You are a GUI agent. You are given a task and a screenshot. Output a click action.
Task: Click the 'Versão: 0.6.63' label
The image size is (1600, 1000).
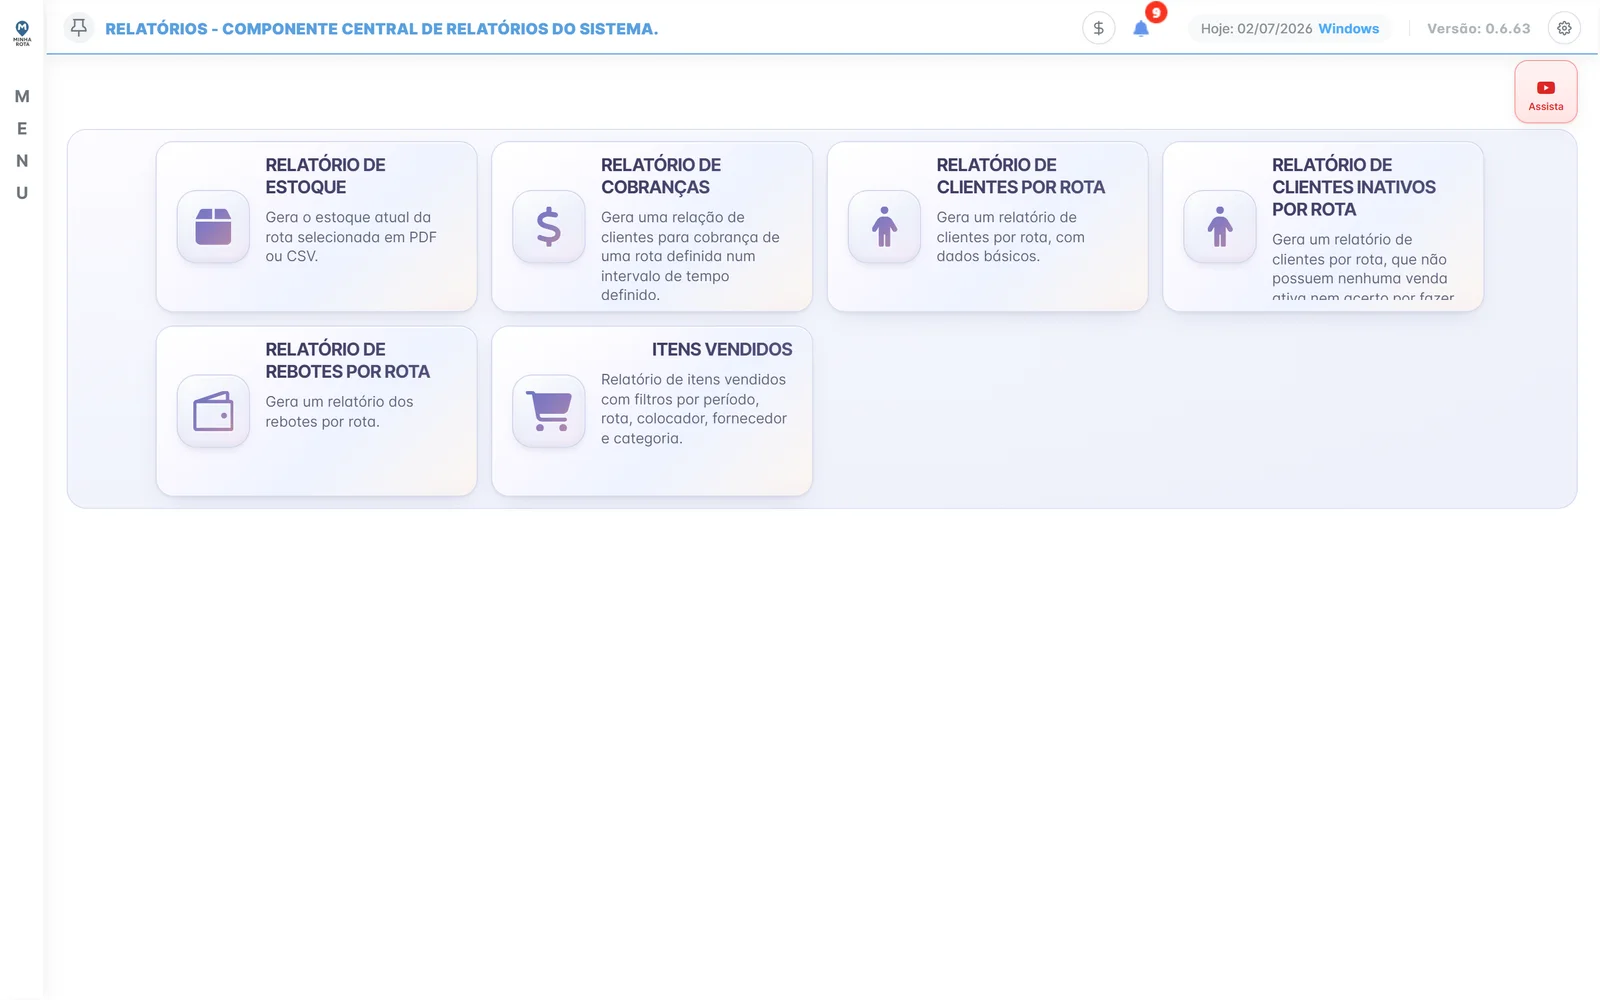point(1479,29)
